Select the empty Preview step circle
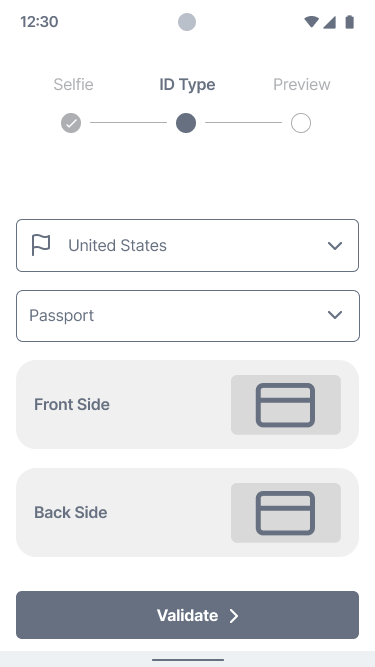This screenshot has width=375, height=667. pyautogui.click(x=301, y=123)
